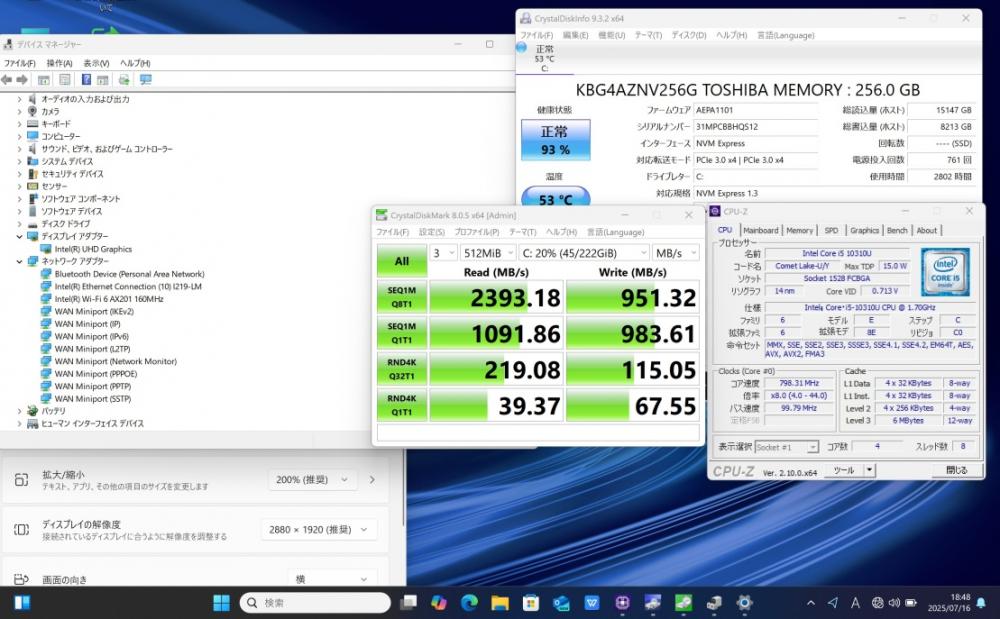The image size is (1000, 619).
Task: Click the センサー category icon
Action: point(33,186)
